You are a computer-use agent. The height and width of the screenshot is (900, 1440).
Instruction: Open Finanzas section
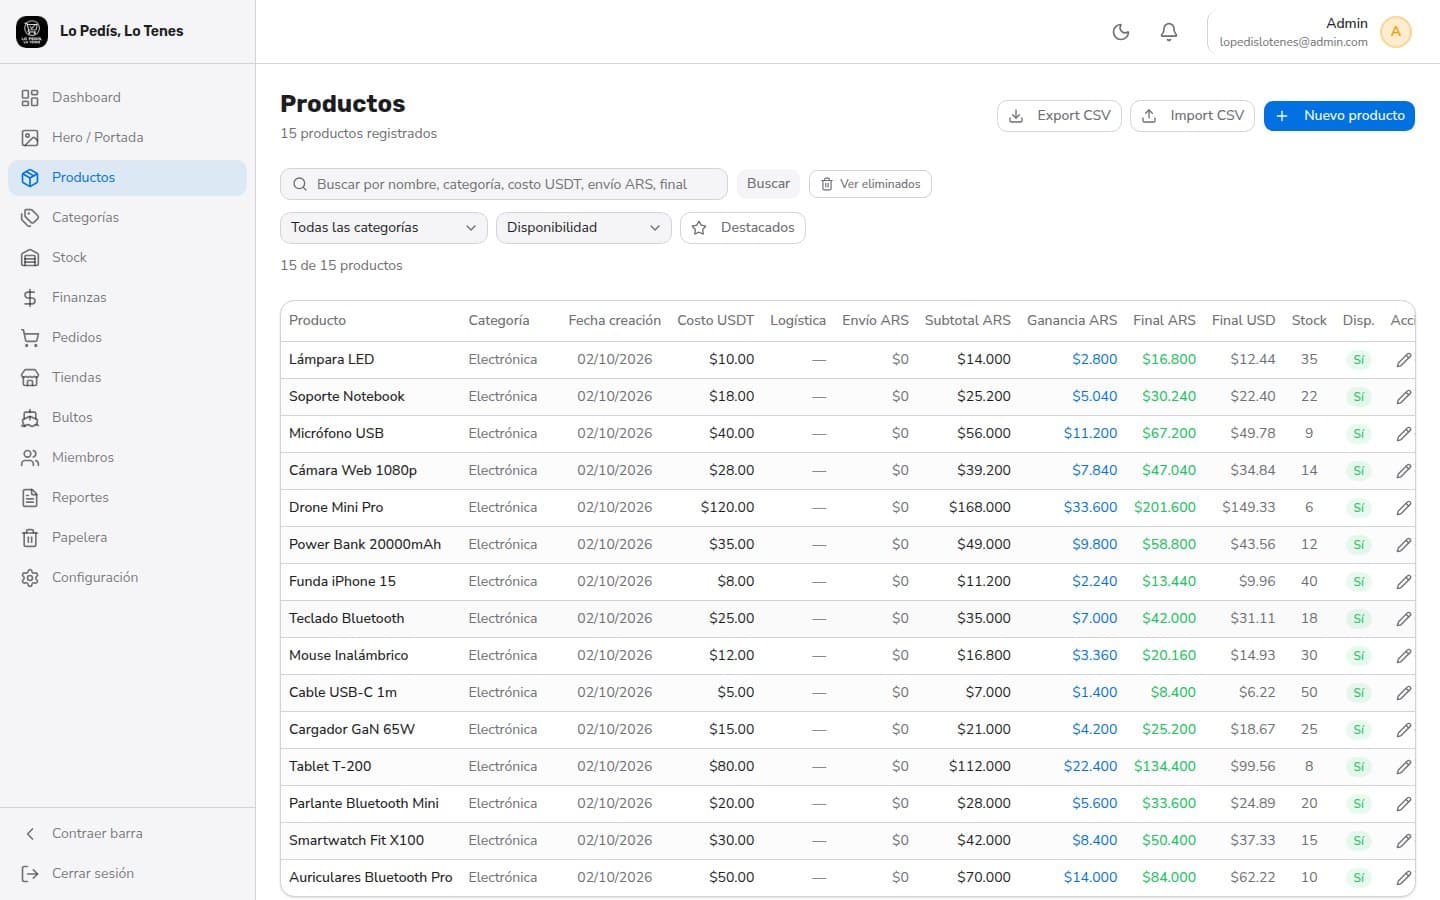click(x=128, y=297)
